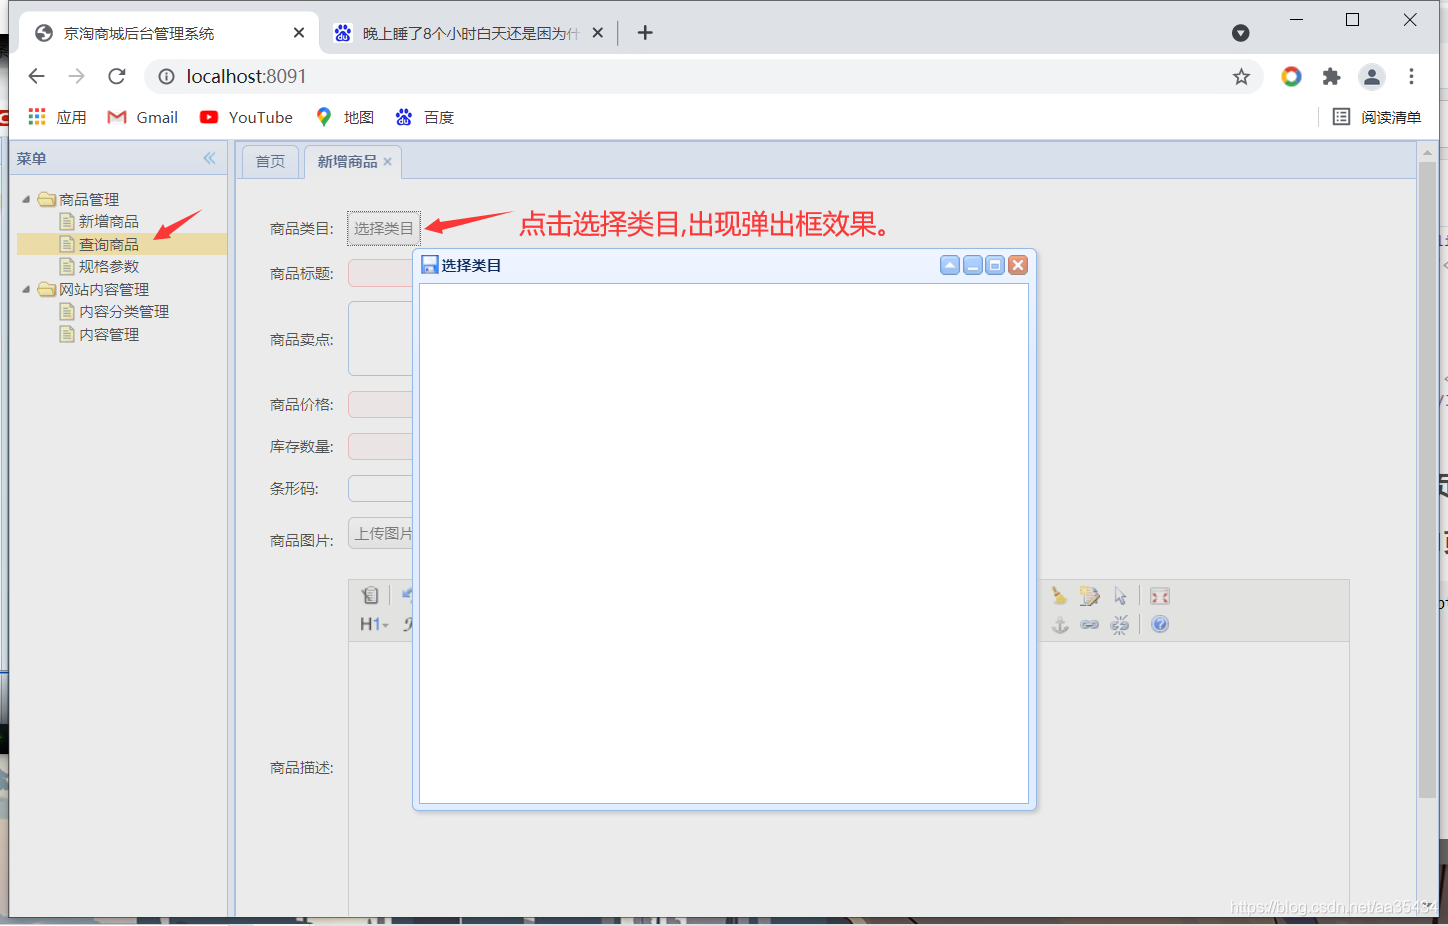This screenshot has width=1448, height=926.
Task: Bookmark this page with star icon
Action: tap(1241, 76)
